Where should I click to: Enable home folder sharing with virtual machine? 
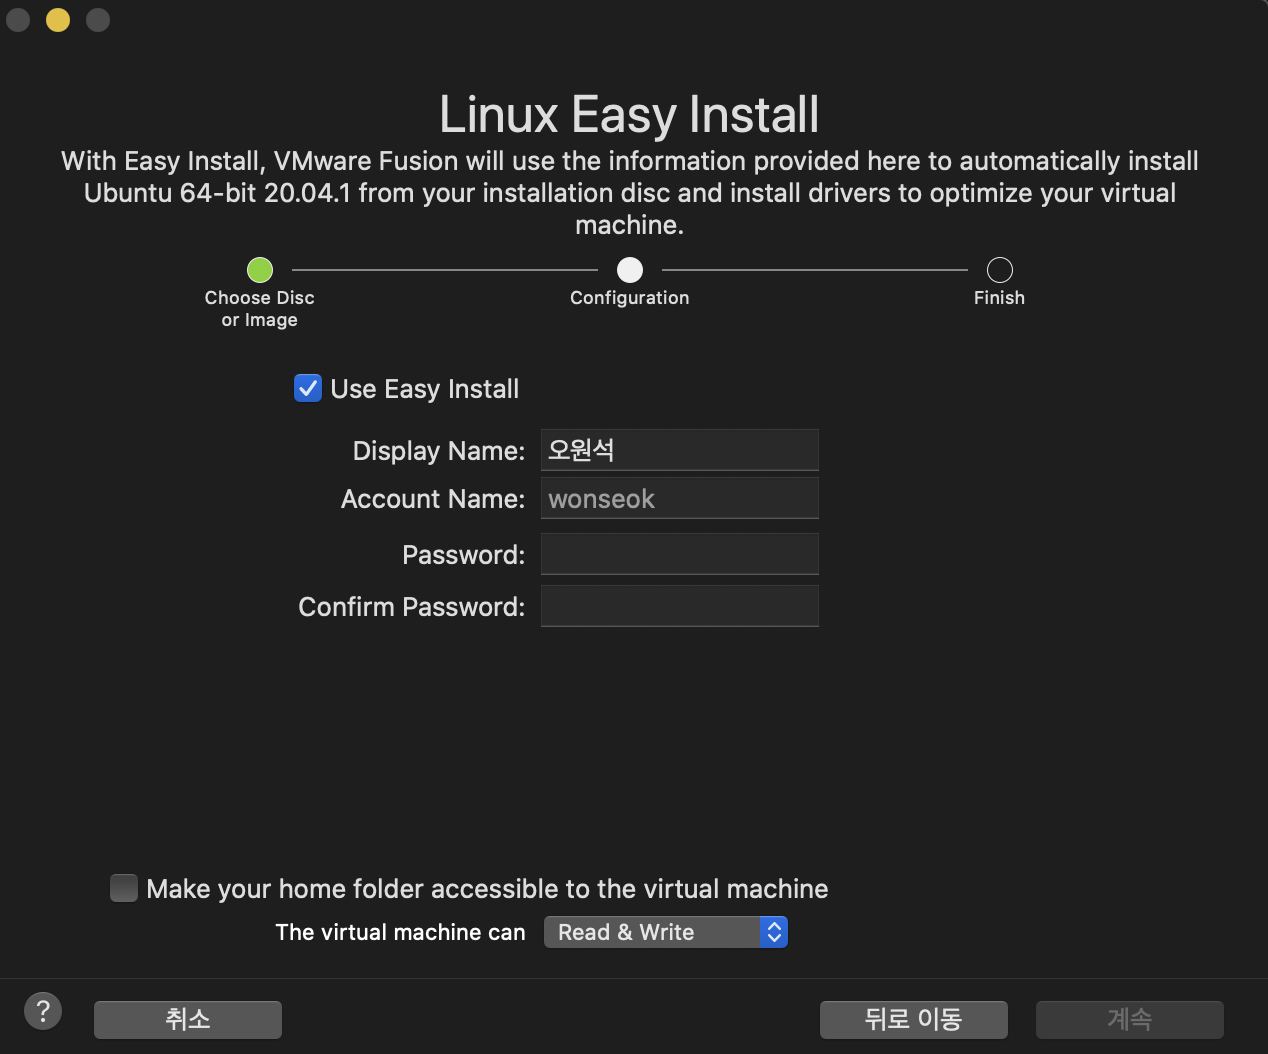(124, 888)
